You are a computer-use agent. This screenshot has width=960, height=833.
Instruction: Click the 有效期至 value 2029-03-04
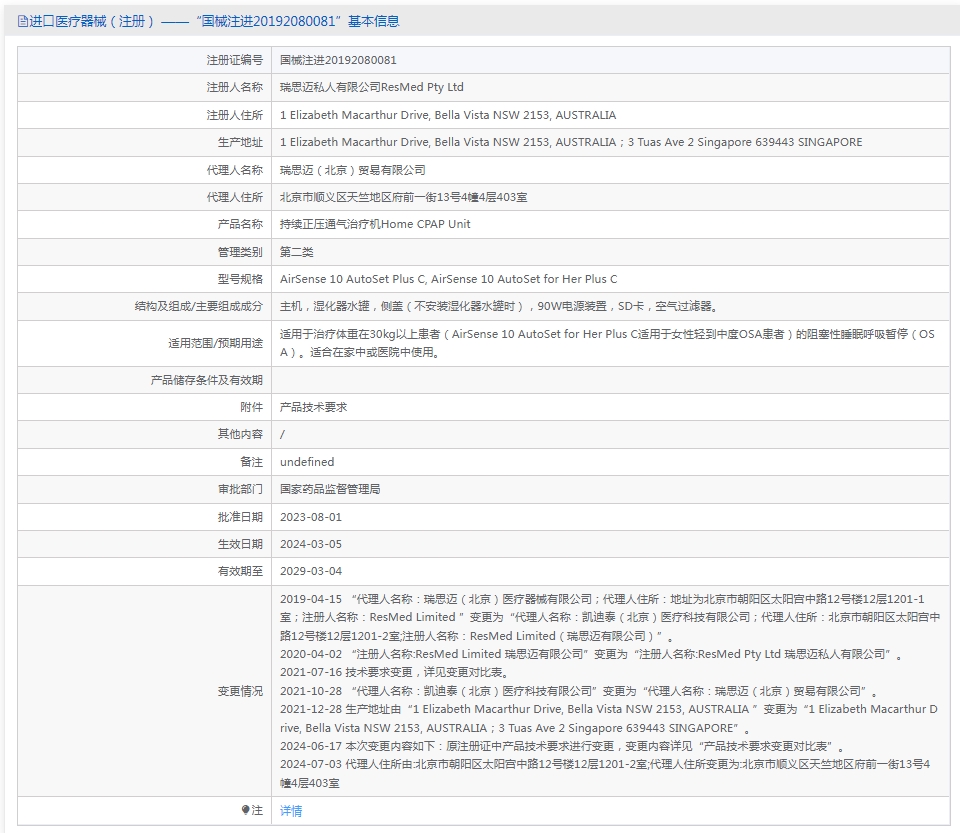[311, 571]
